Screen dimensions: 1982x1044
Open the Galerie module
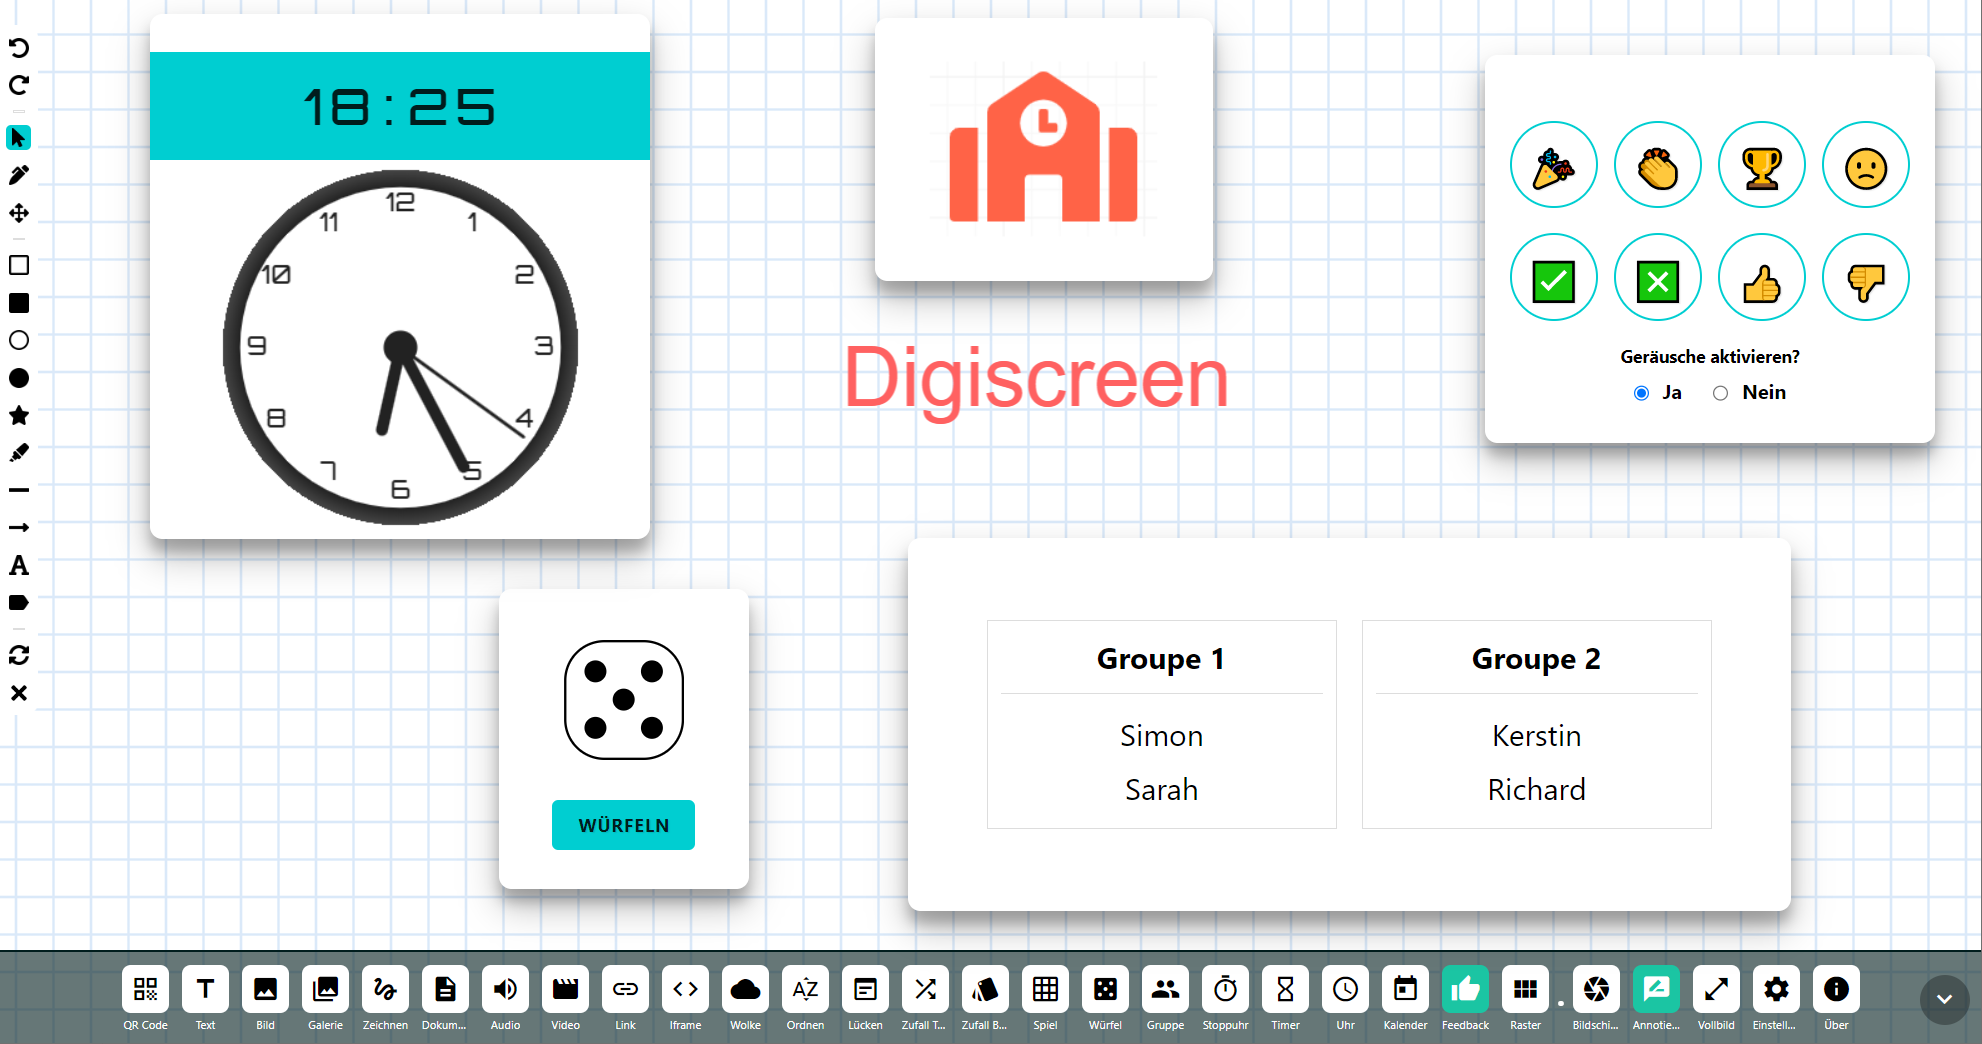pyautogui.click(x=325, y=989)
